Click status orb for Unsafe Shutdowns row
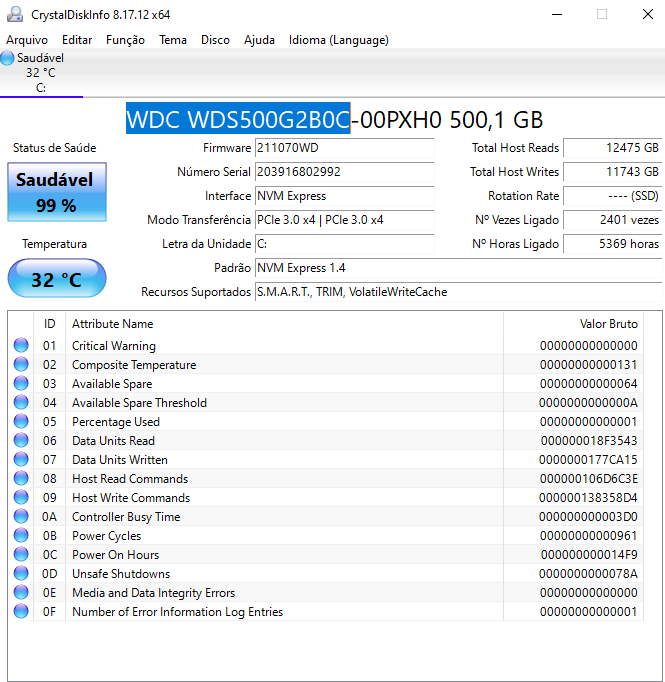Screen dimensions: 665x682 point(21,573)
